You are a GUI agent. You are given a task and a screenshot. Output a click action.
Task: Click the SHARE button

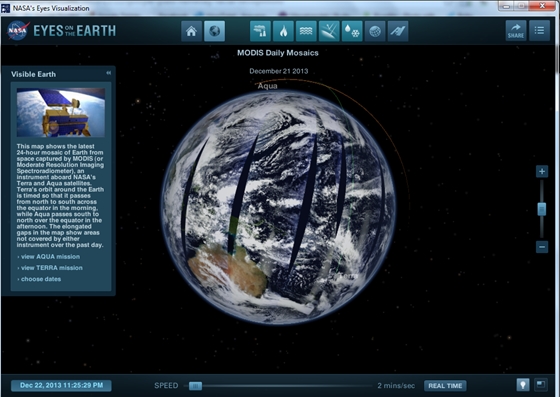pos(516,31)
